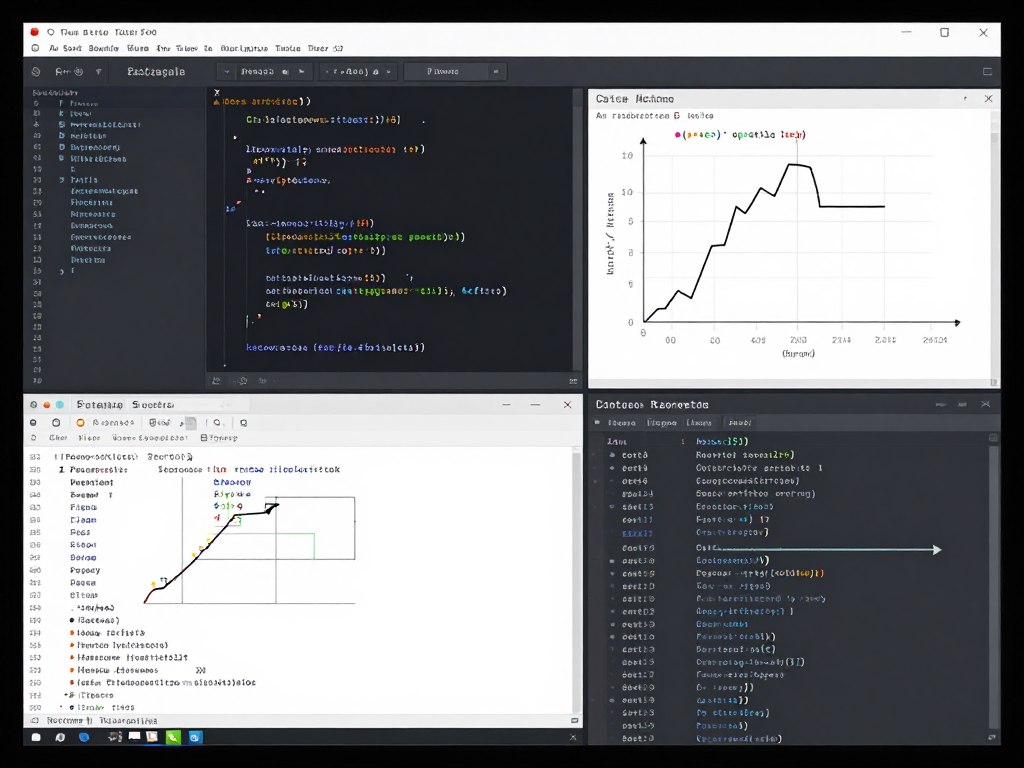Open the green app icon in the taskbar
This screenshot has width=1024, height=768.
click(x=173, y=737)
